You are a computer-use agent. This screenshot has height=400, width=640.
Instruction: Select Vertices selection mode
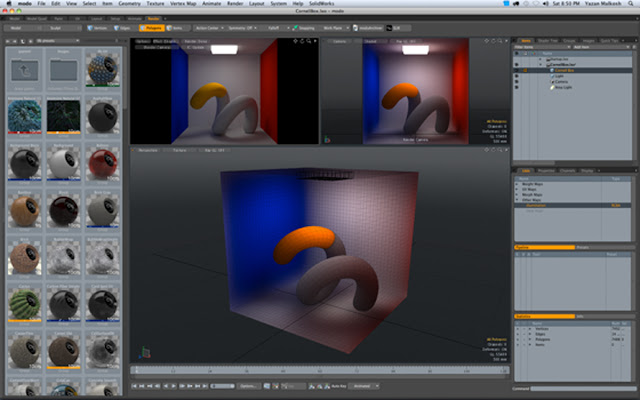97,28
